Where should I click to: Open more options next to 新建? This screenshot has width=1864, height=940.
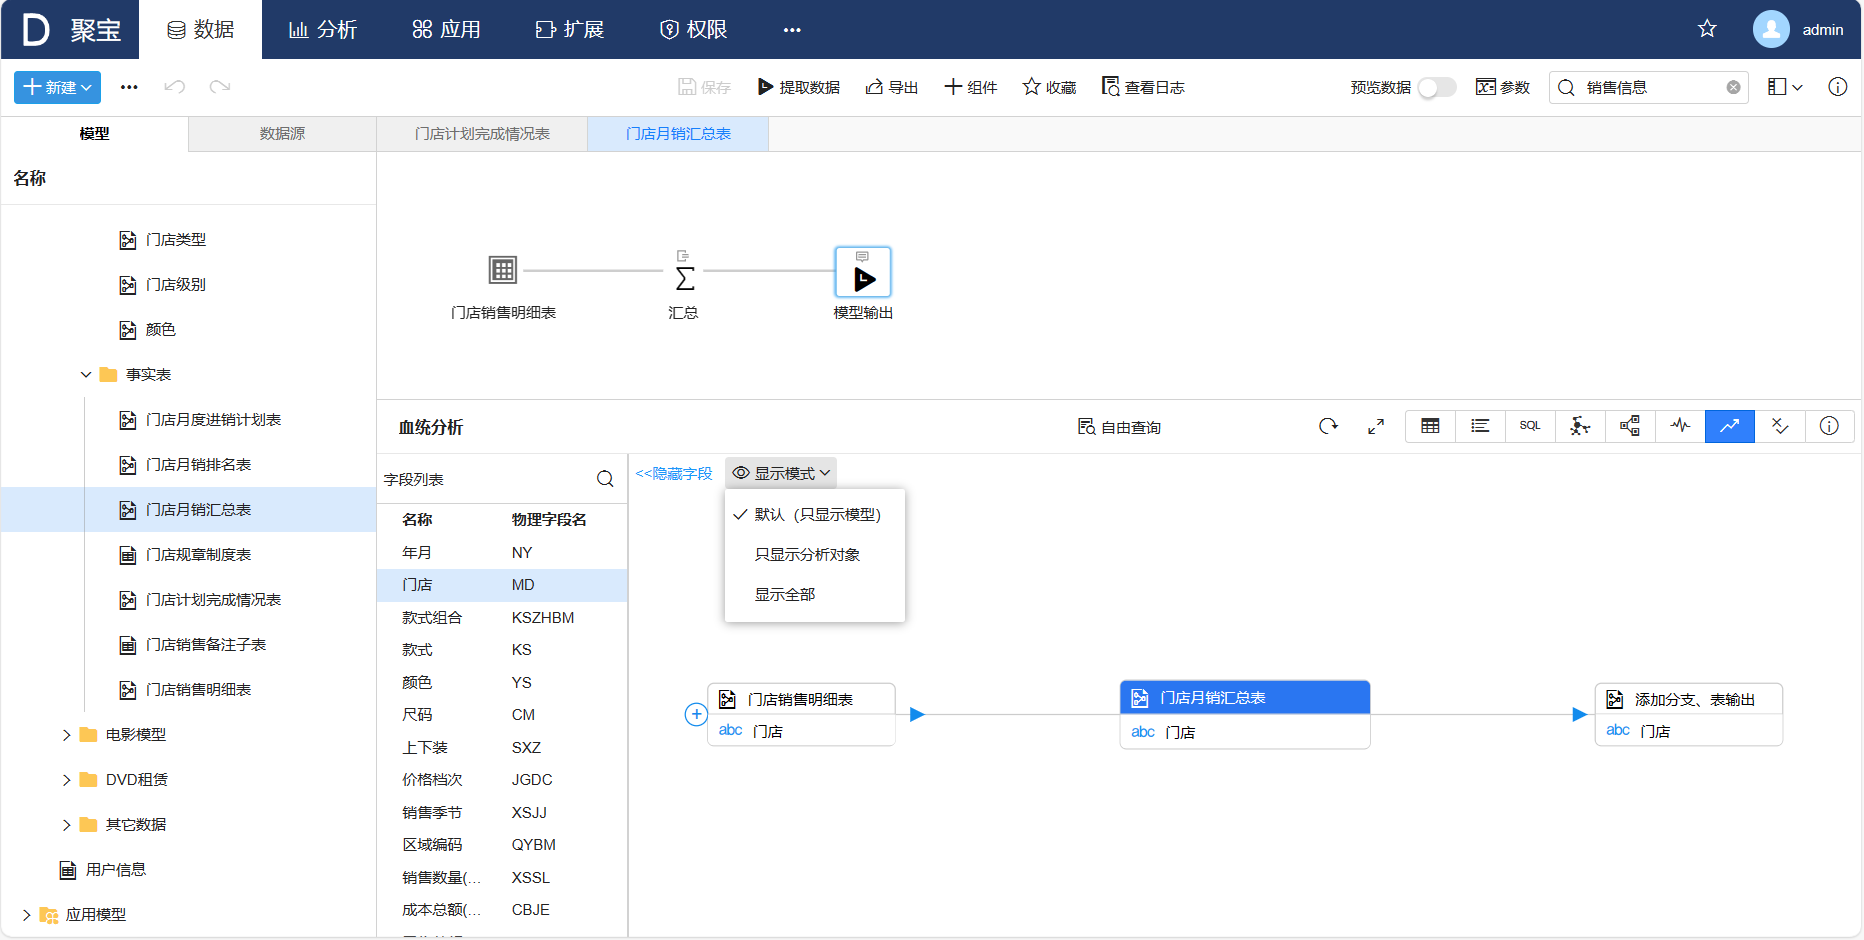[129, 87]
